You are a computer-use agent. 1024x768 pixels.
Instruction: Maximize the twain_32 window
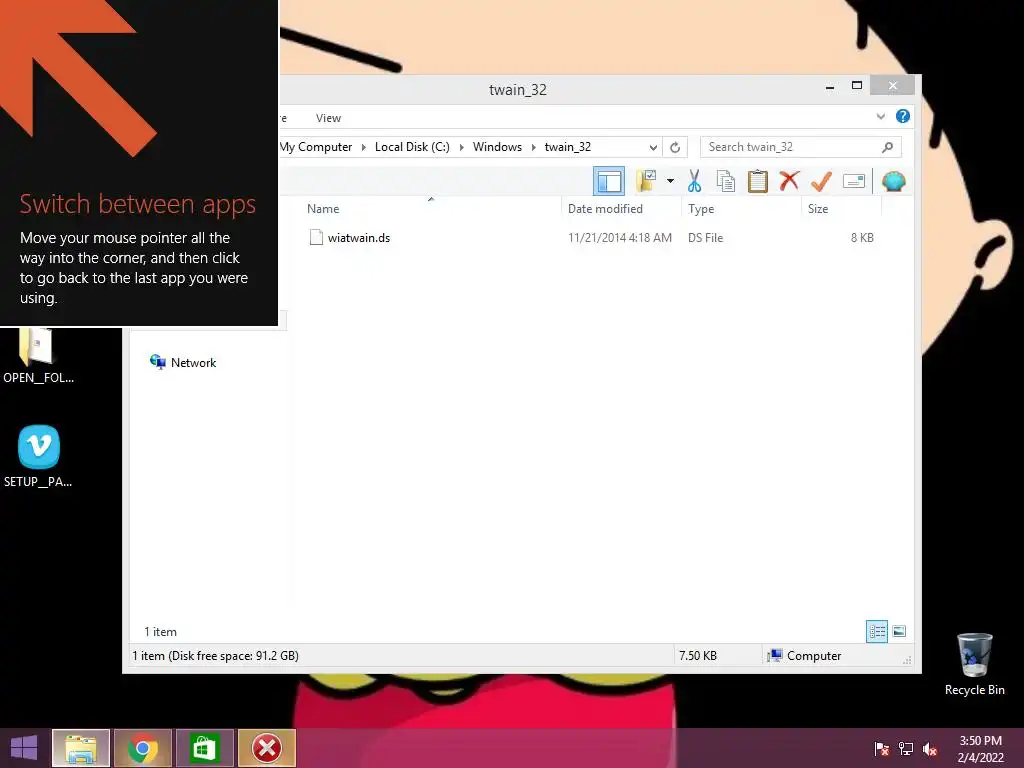click(857, 86)
